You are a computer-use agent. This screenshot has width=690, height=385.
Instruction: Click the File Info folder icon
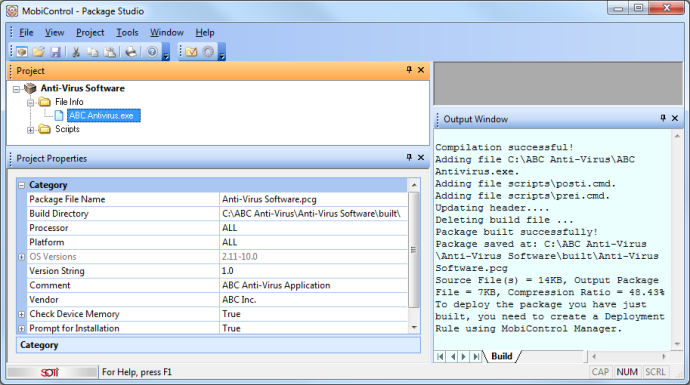44,102
